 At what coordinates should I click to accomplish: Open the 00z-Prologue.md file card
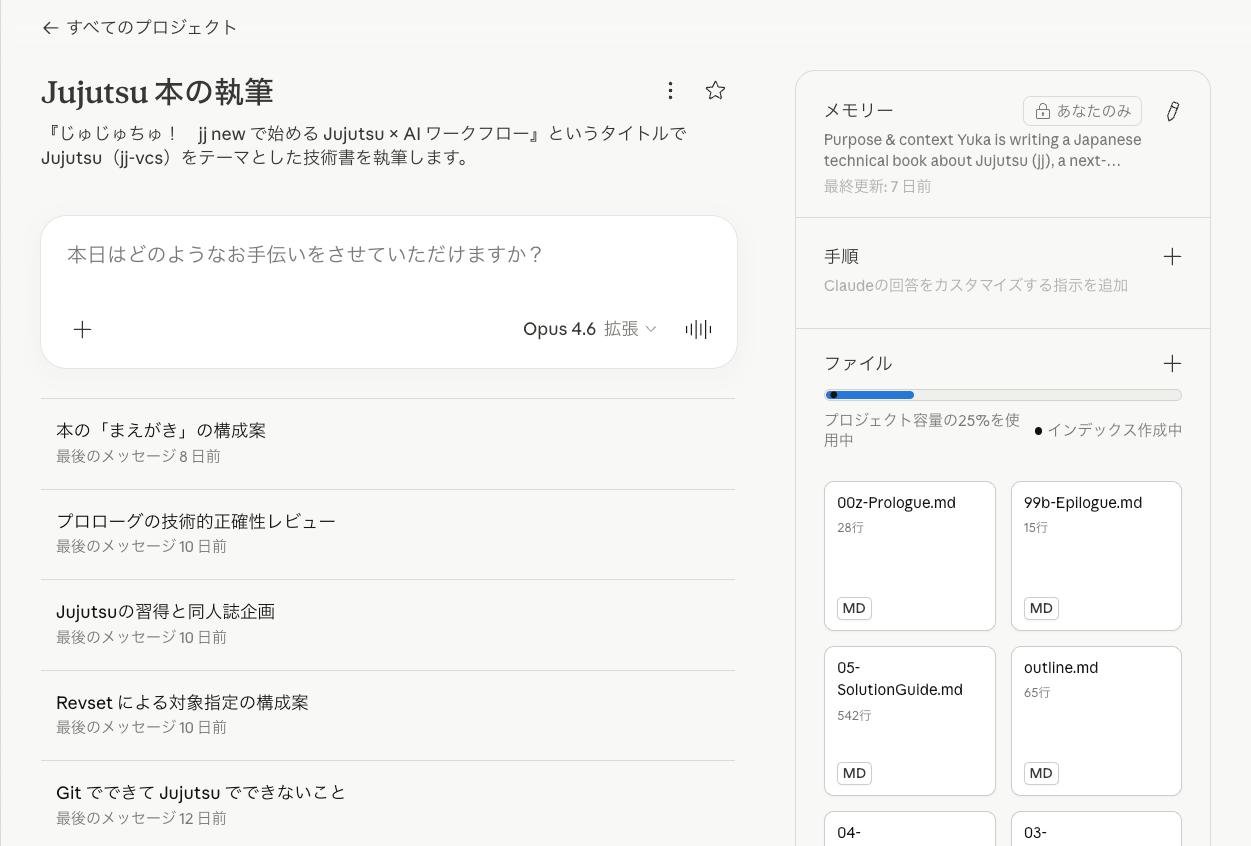tap(909, 556)
